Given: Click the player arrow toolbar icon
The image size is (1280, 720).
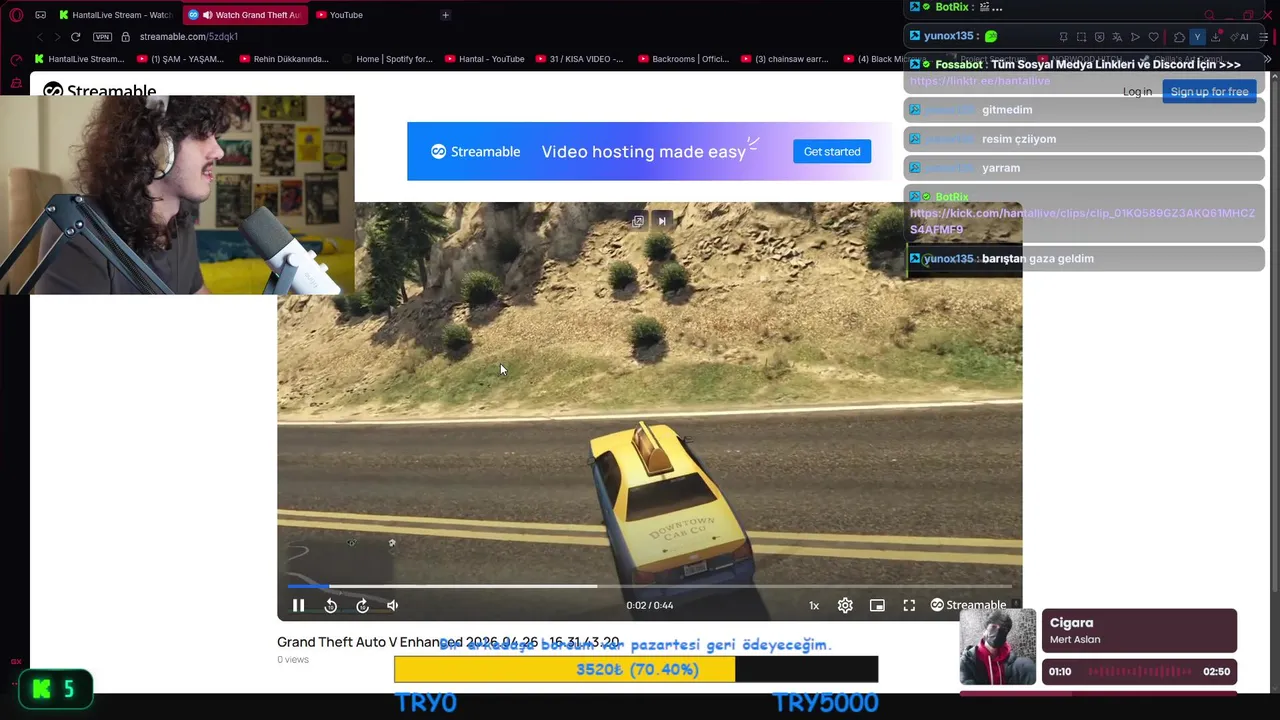Looking at the screenshot, I should (1135, 37).
